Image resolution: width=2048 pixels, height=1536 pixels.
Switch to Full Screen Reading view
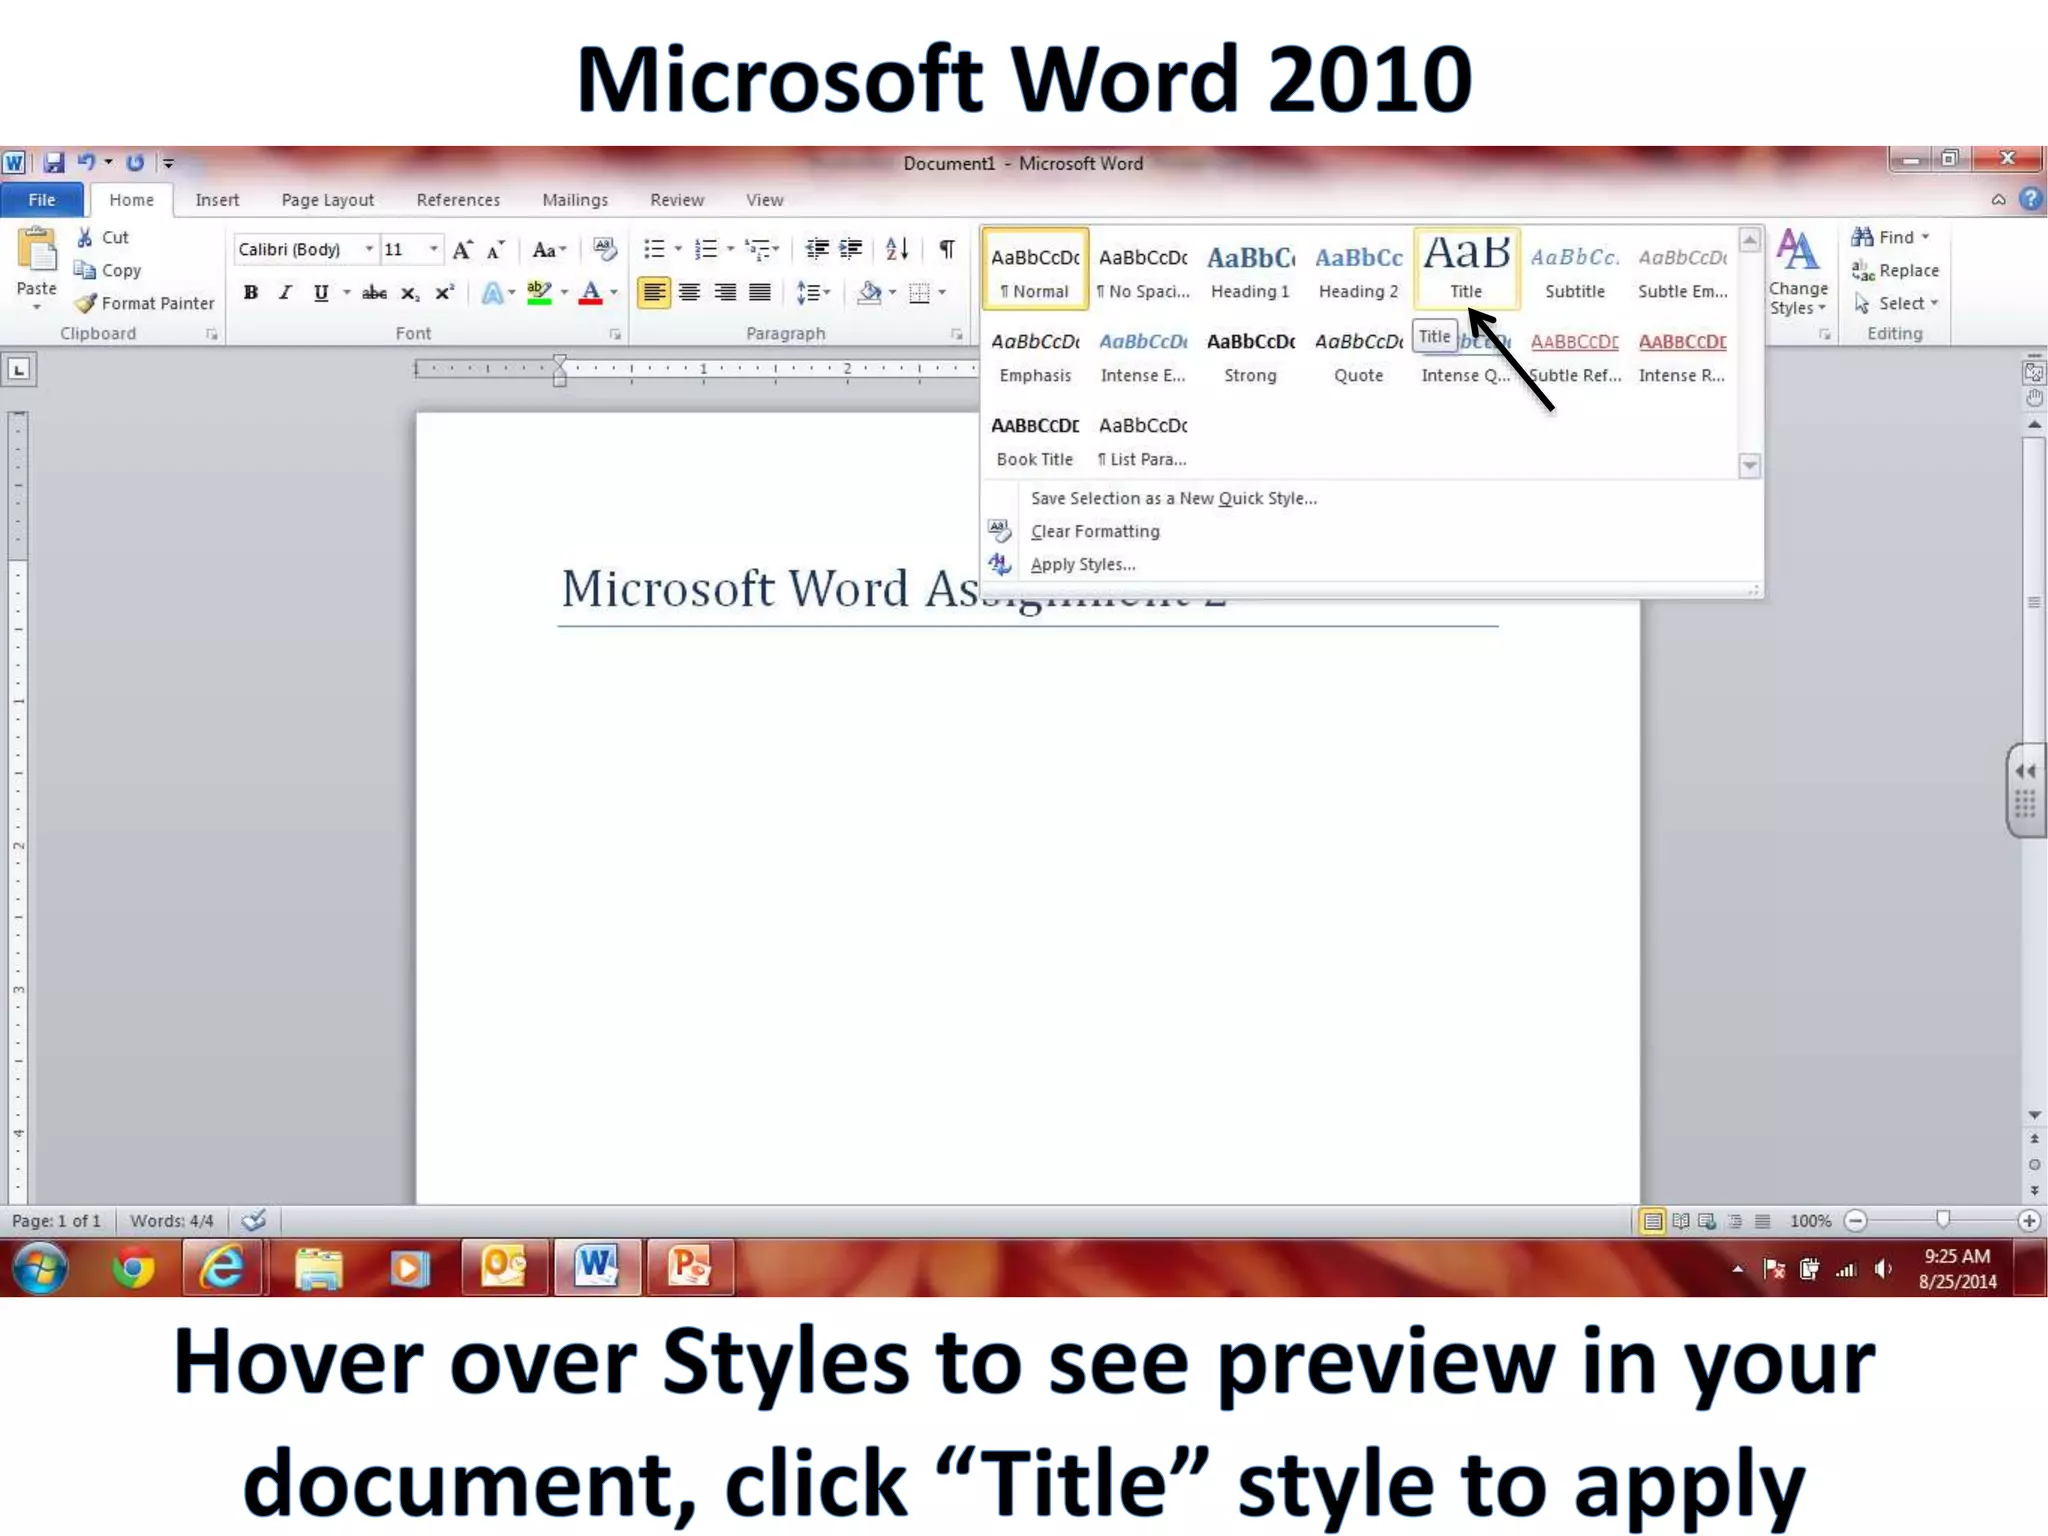click(1680, 1221)
